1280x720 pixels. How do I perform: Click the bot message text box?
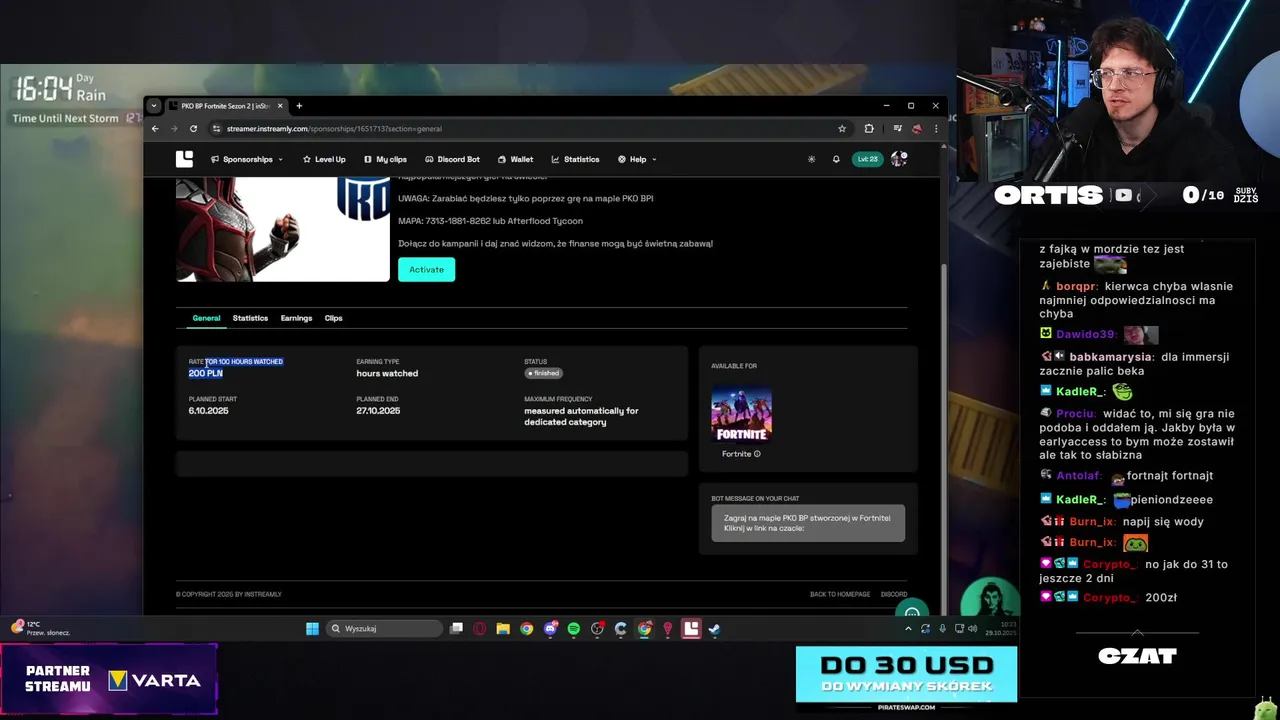point(808,523)
